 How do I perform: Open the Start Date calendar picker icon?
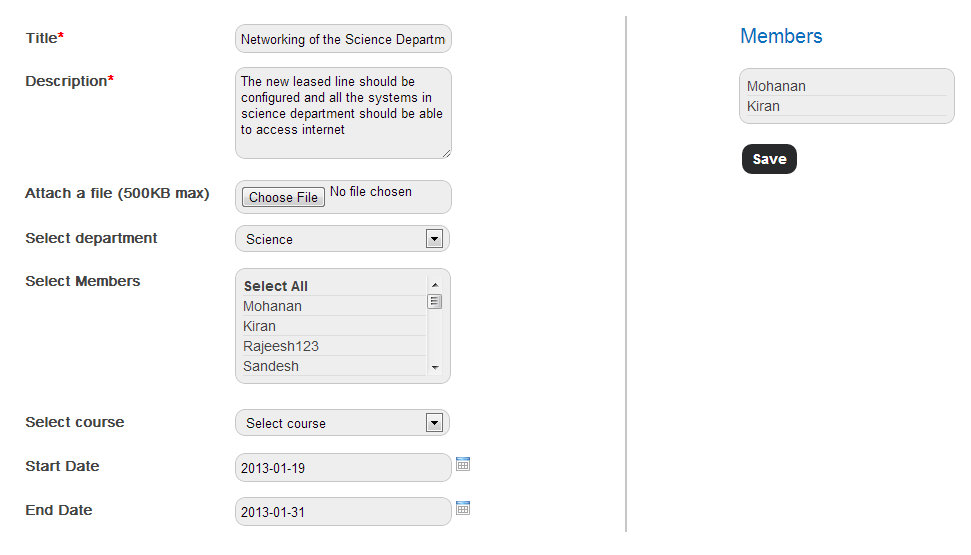click(x=463, y=464)
